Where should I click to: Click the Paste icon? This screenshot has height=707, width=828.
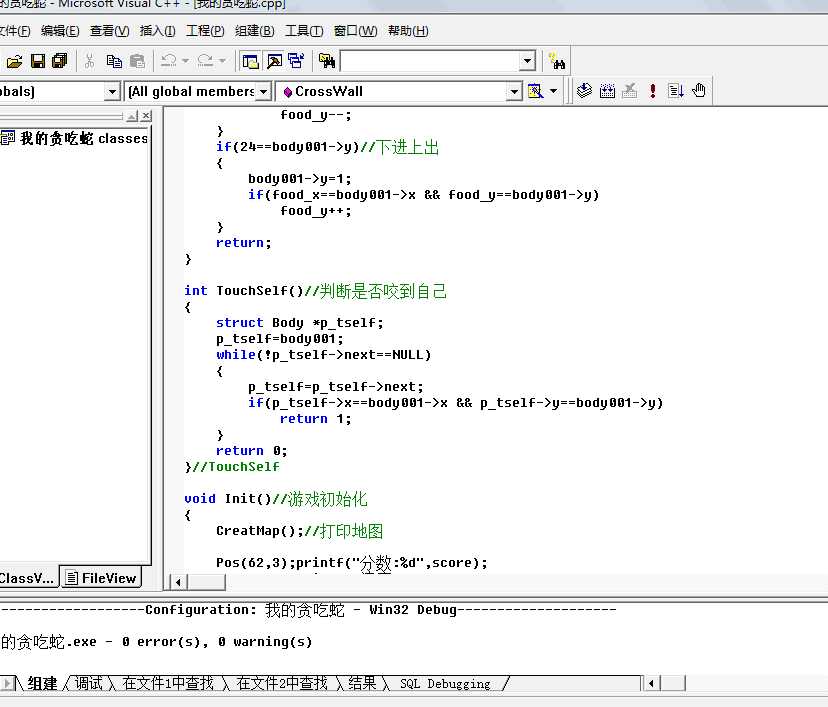click(x=137, y=61)
